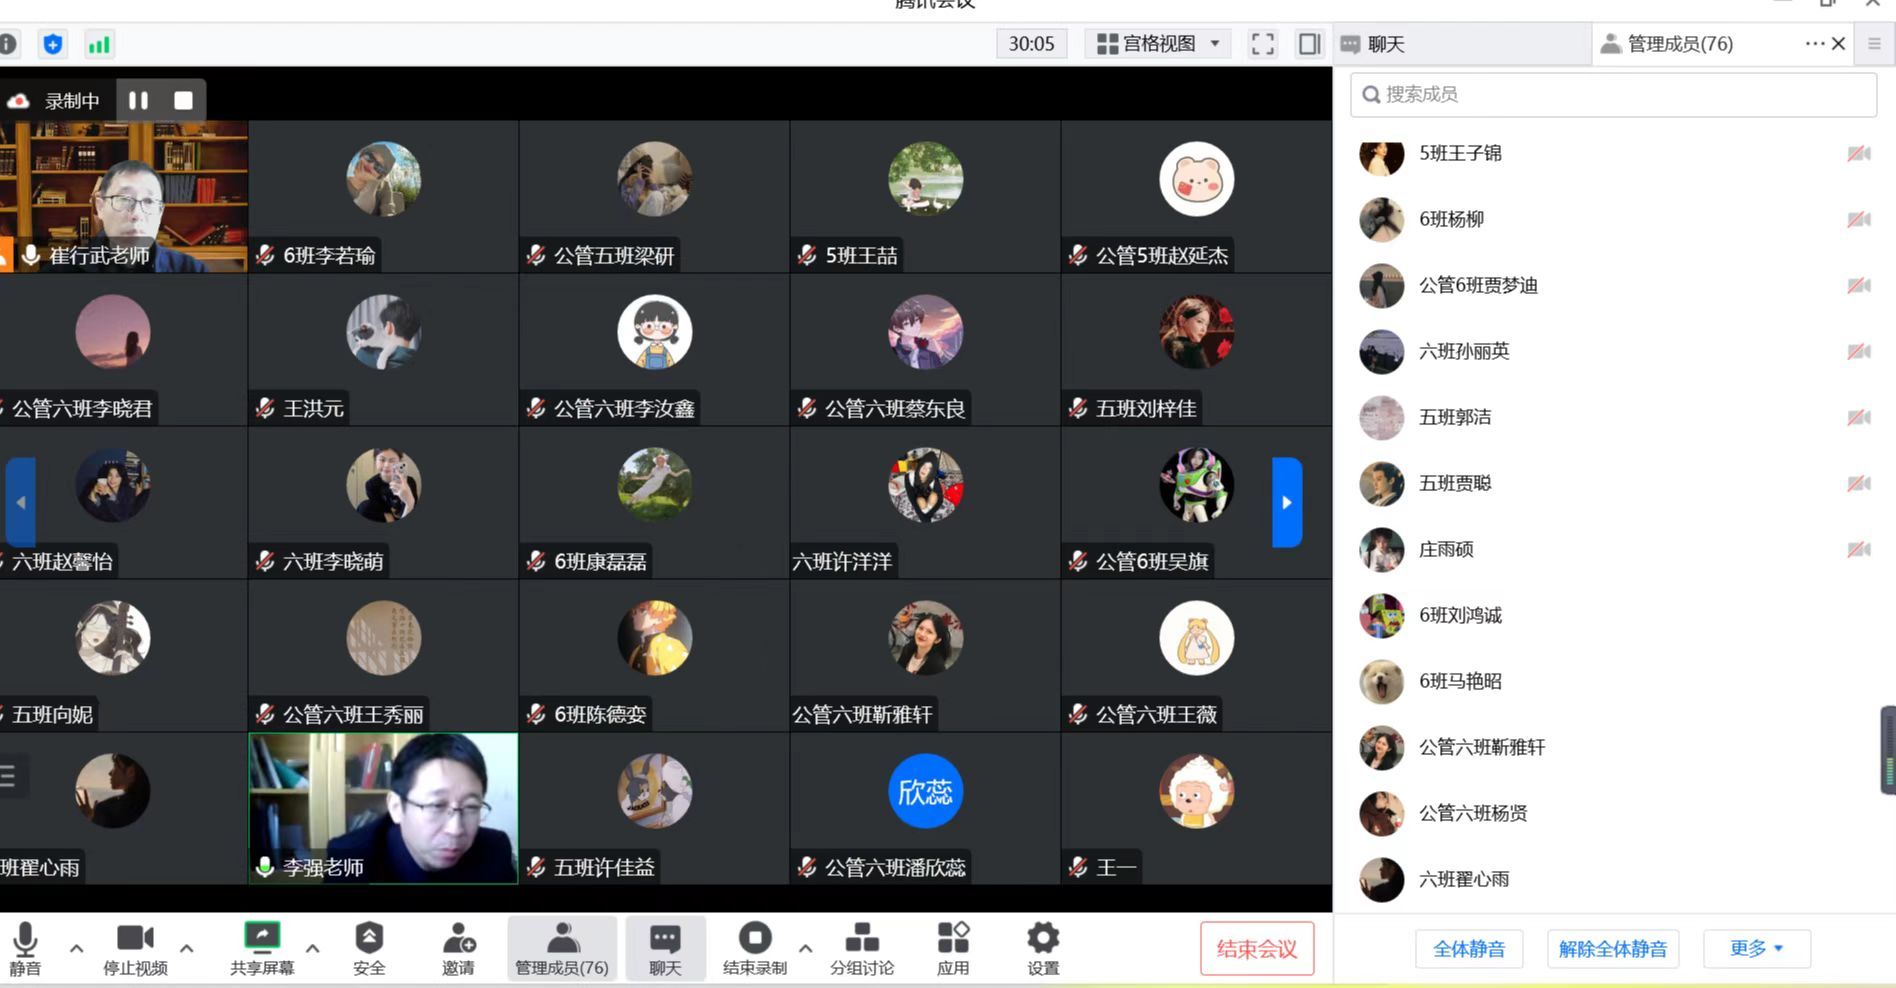
Task: Switch to the 聊天 chat tab
Action: coord(1386,44)
